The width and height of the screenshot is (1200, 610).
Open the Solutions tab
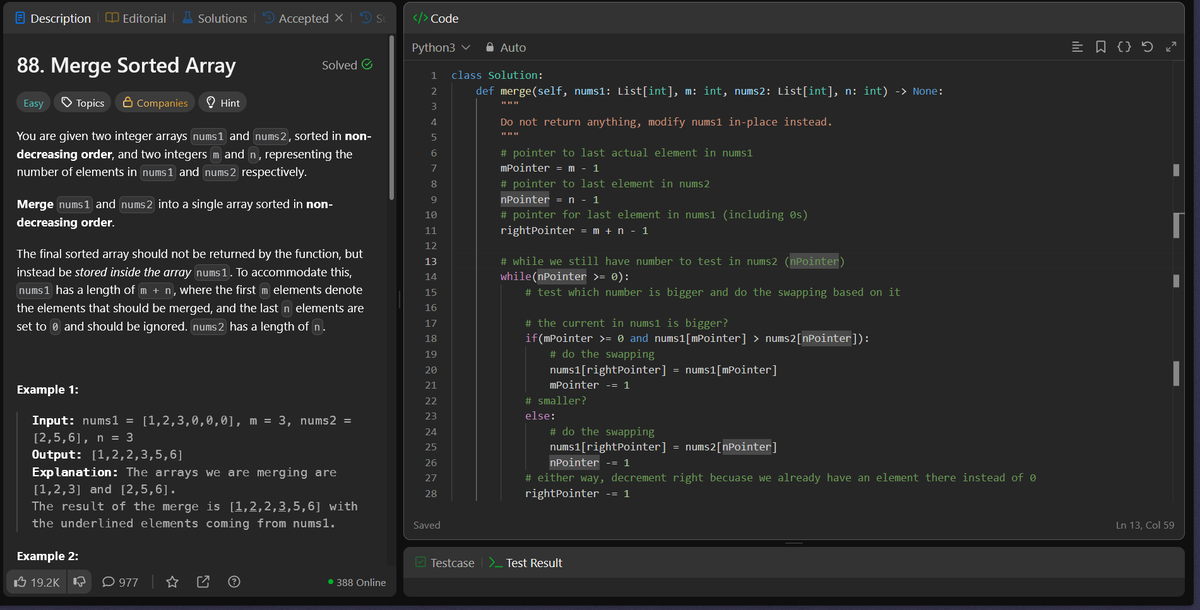click(x=214, y=18)
